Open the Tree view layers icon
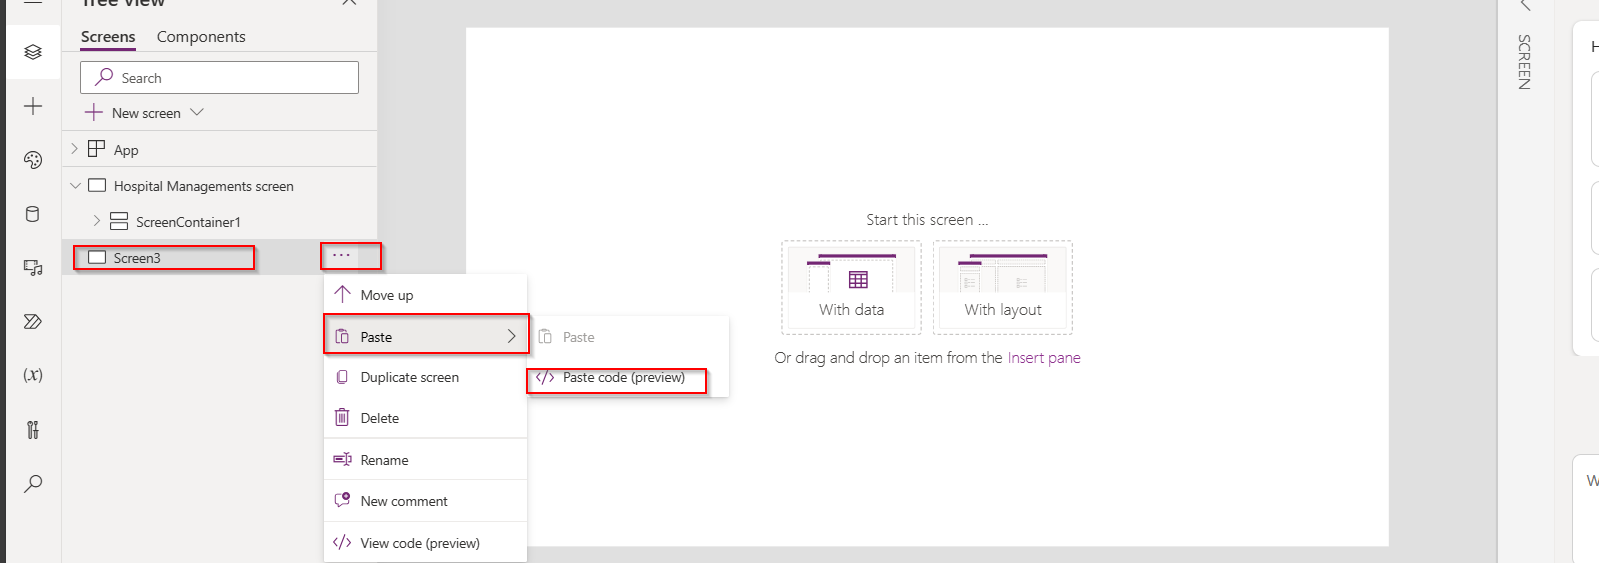The image size is (1599, 563). pyautogui.click(x=33, y=52)
